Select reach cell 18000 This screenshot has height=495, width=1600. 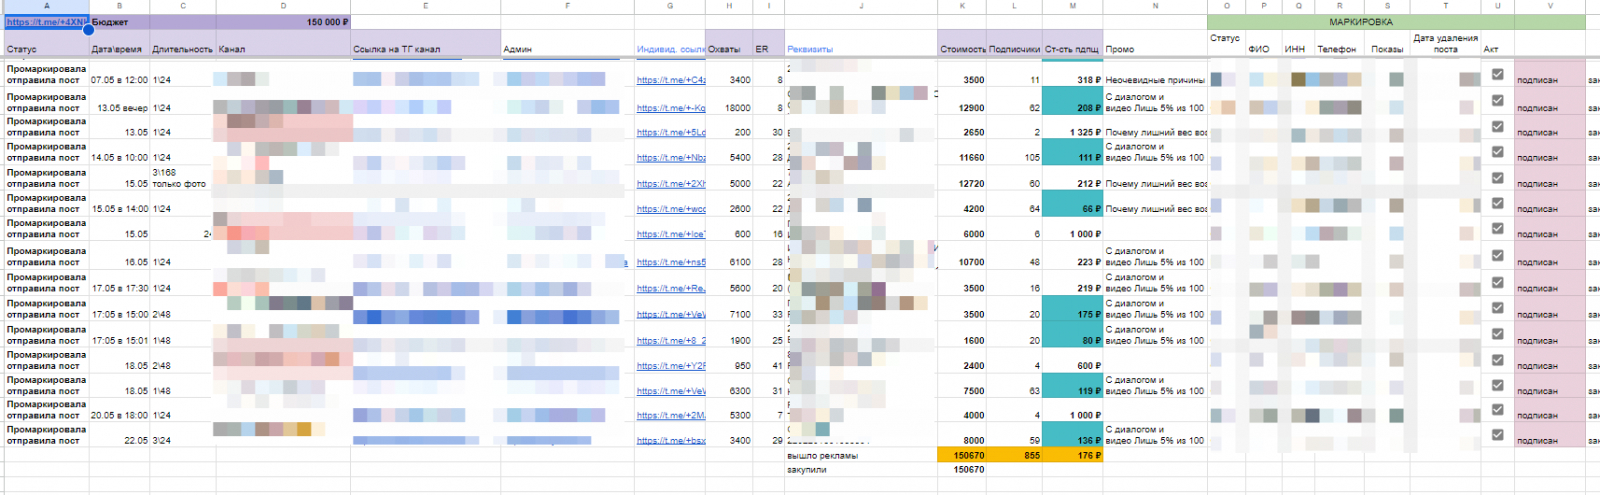tap(729, 101)
